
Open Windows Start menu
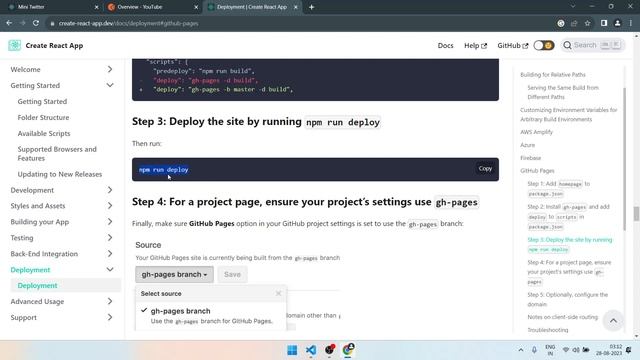tap(292, 350)
